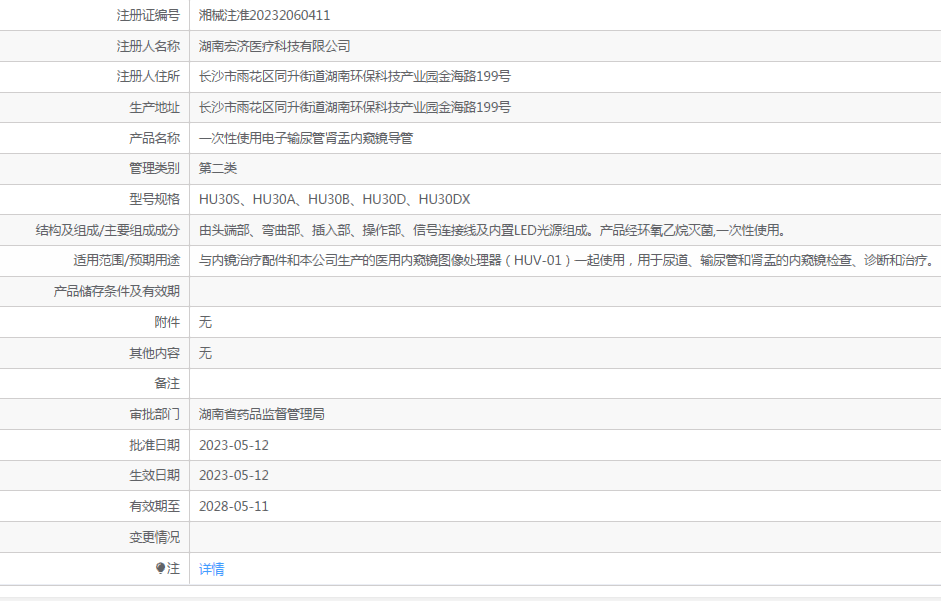Viewport: 941px width, 601px height.
Task: Click the 管理类别 label
Action: pos(155,168)
